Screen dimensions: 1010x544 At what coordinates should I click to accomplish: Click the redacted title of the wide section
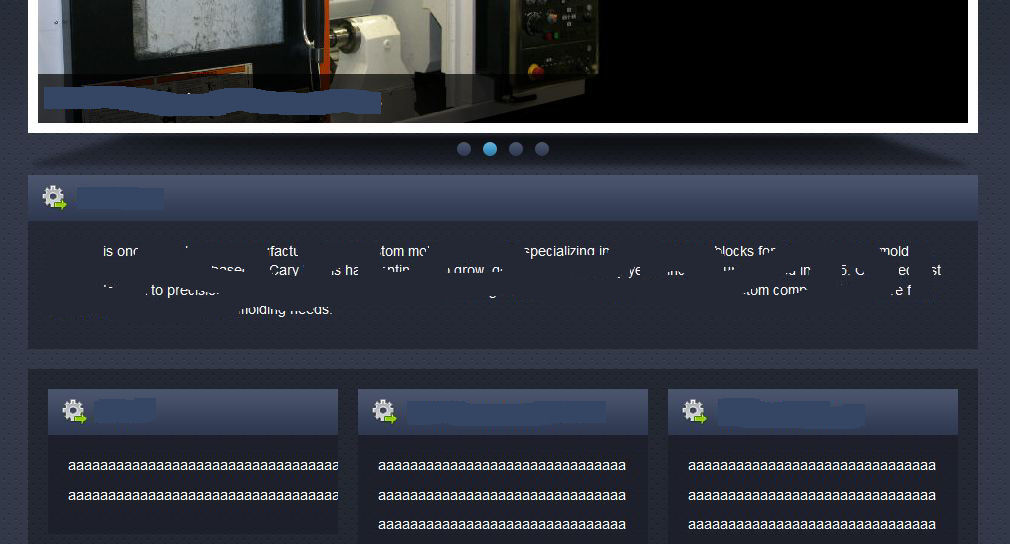120,198
